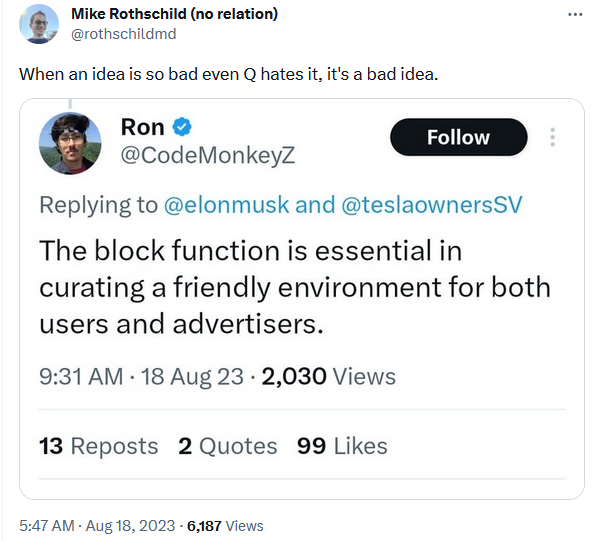The width and height of the screenshot is (597, 541).
Task: Follow the @CodeMonkeyZ account
Action: coord(458,137)
